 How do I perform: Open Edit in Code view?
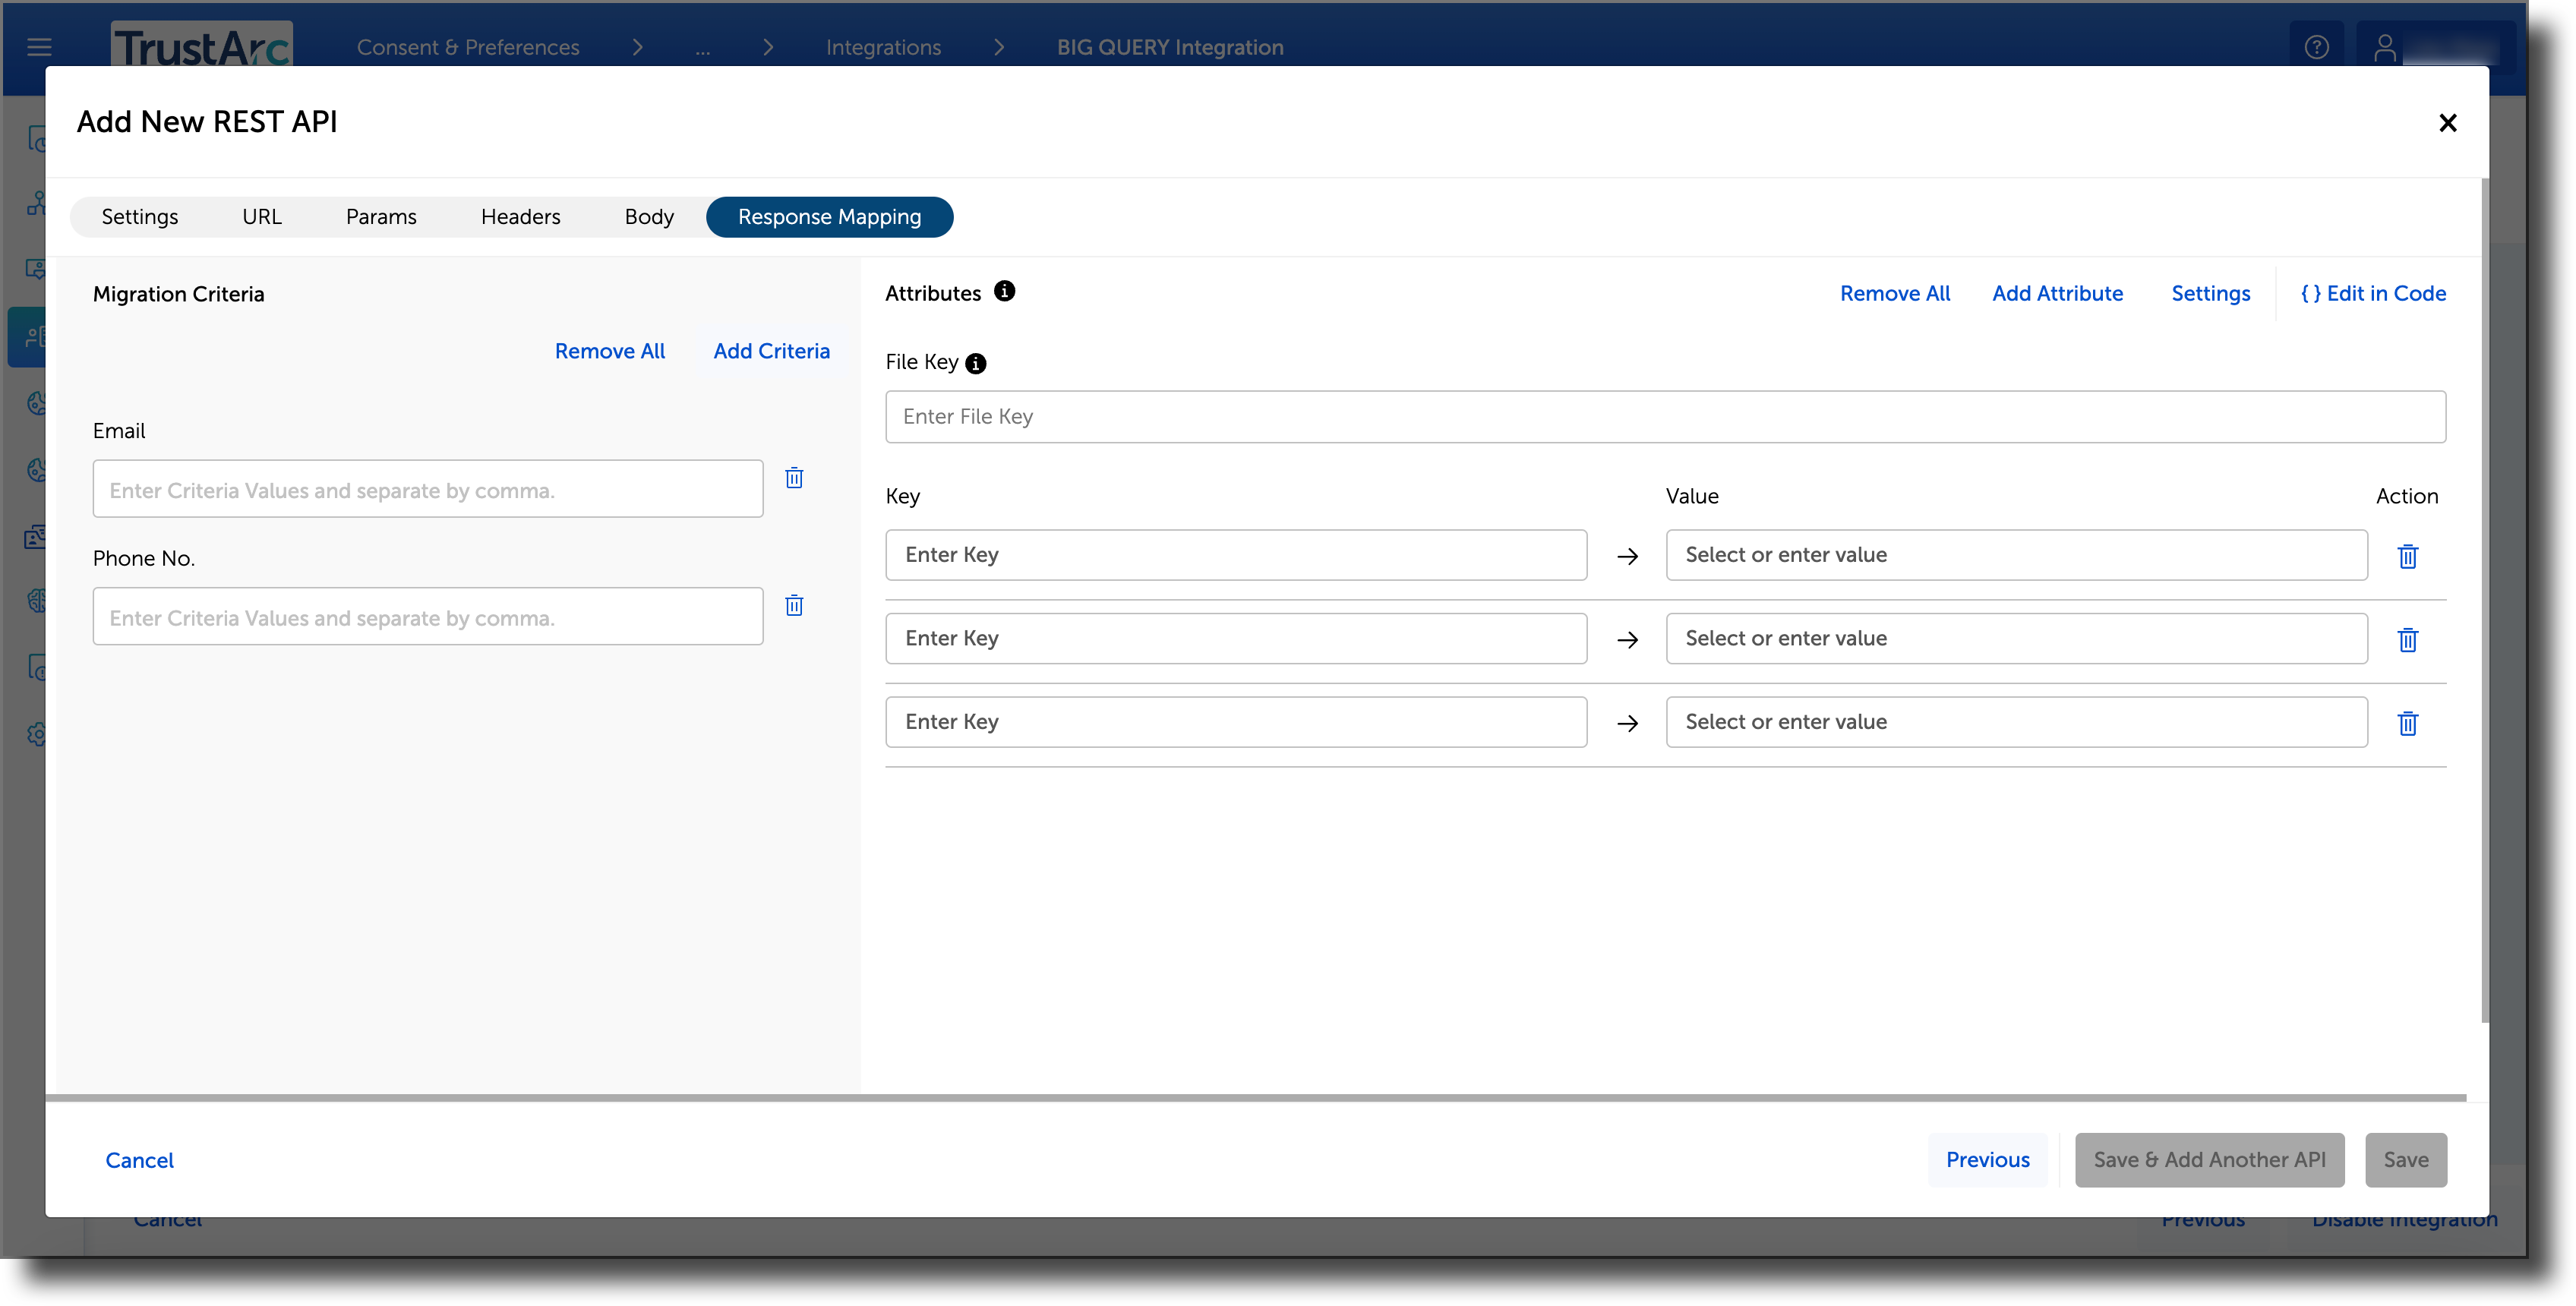2373,293
